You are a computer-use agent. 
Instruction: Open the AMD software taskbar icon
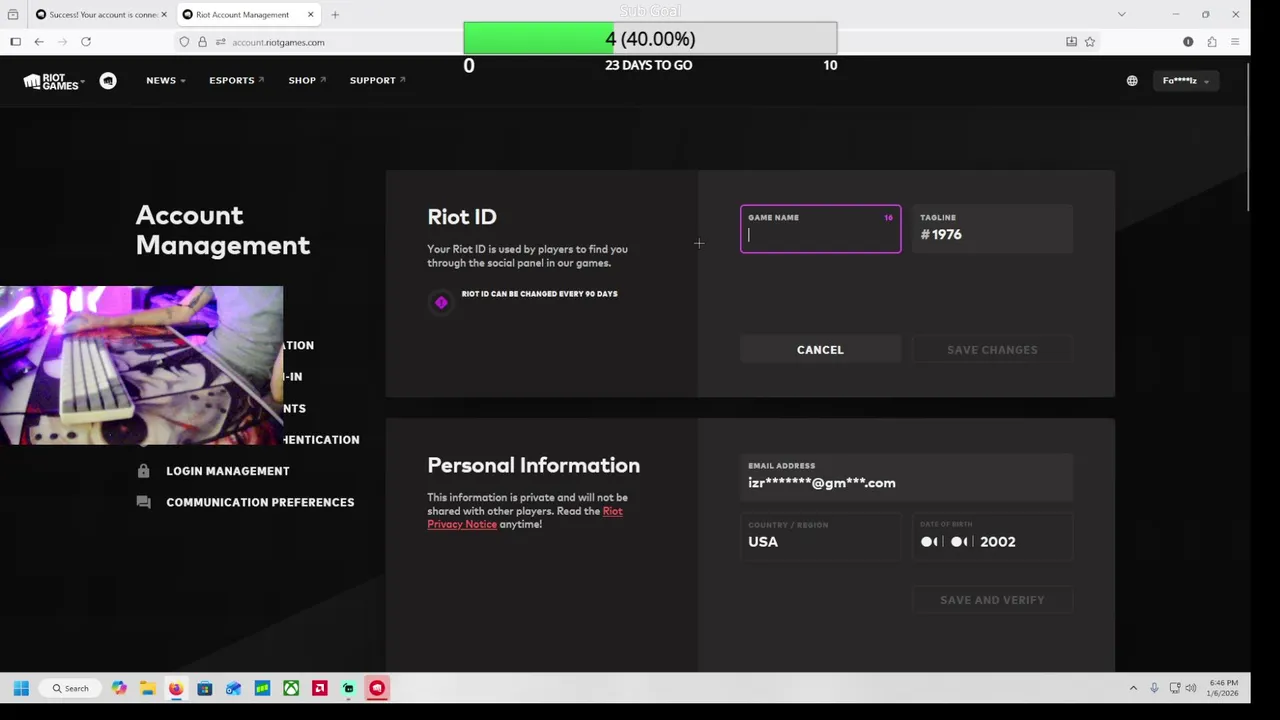tap(320, 688)
